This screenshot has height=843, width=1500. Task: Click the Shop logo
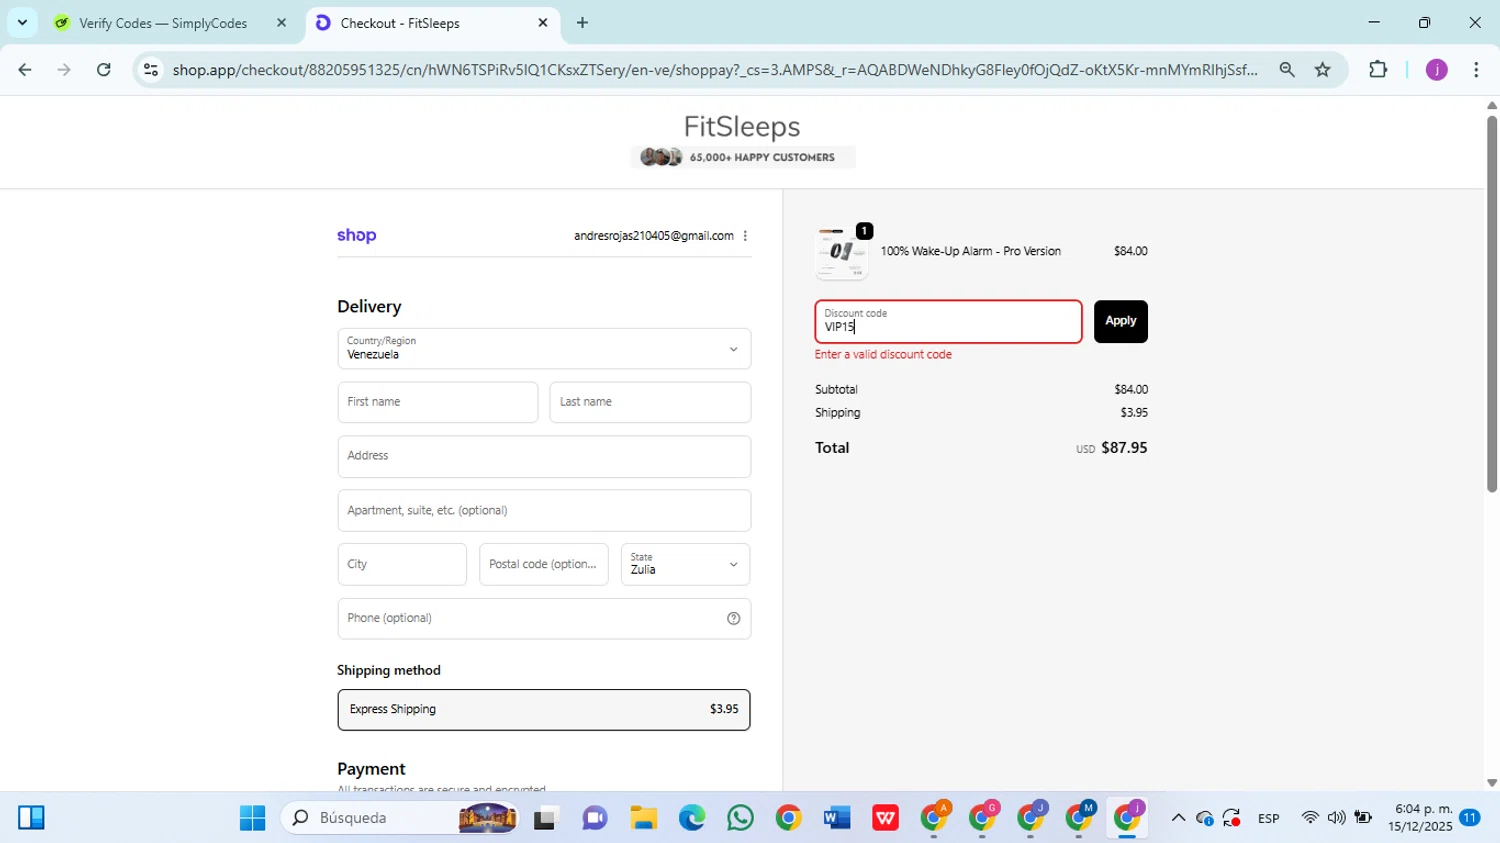click(x=357, y=235)
